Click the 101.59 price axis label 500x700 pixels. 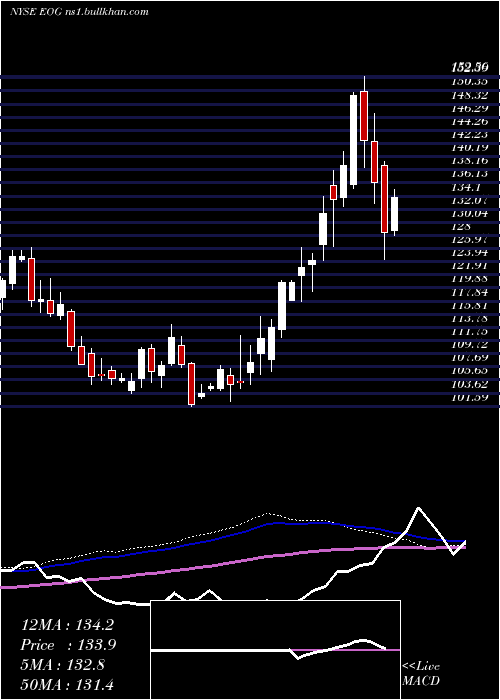(469, 397)
